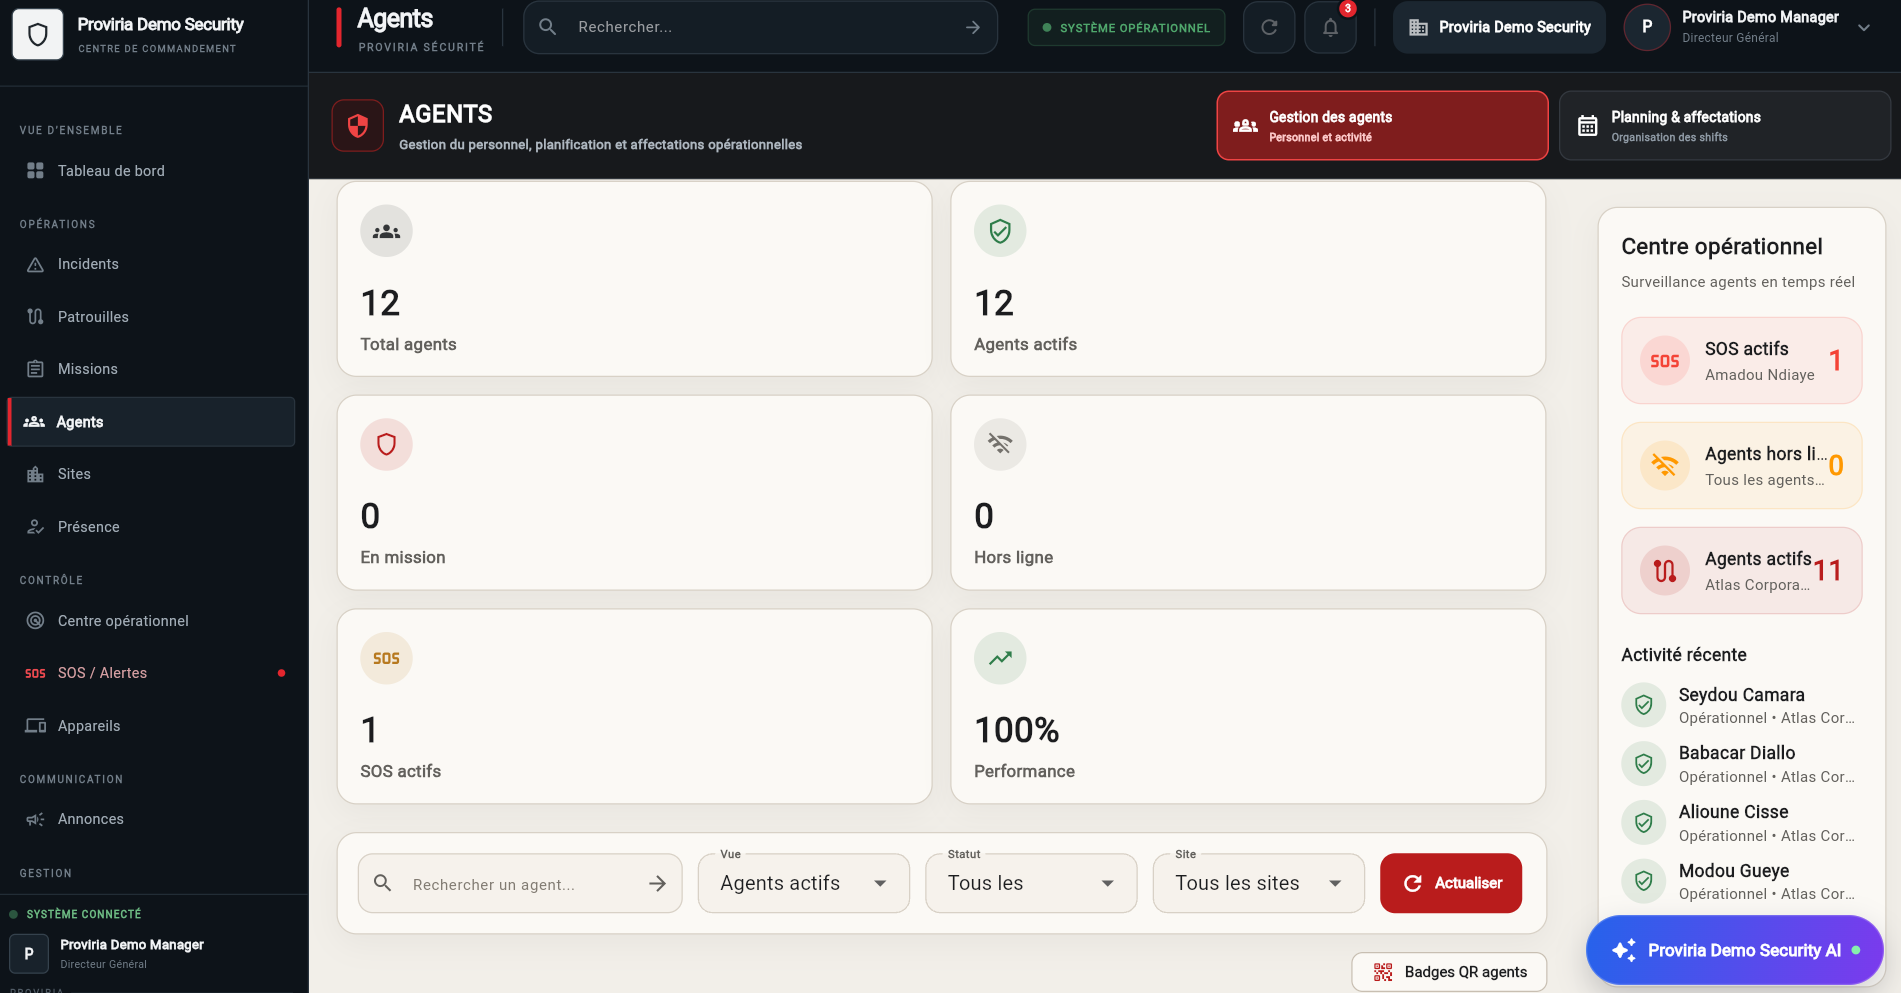Click the 100% Performance card

[x=1248, y=706]
